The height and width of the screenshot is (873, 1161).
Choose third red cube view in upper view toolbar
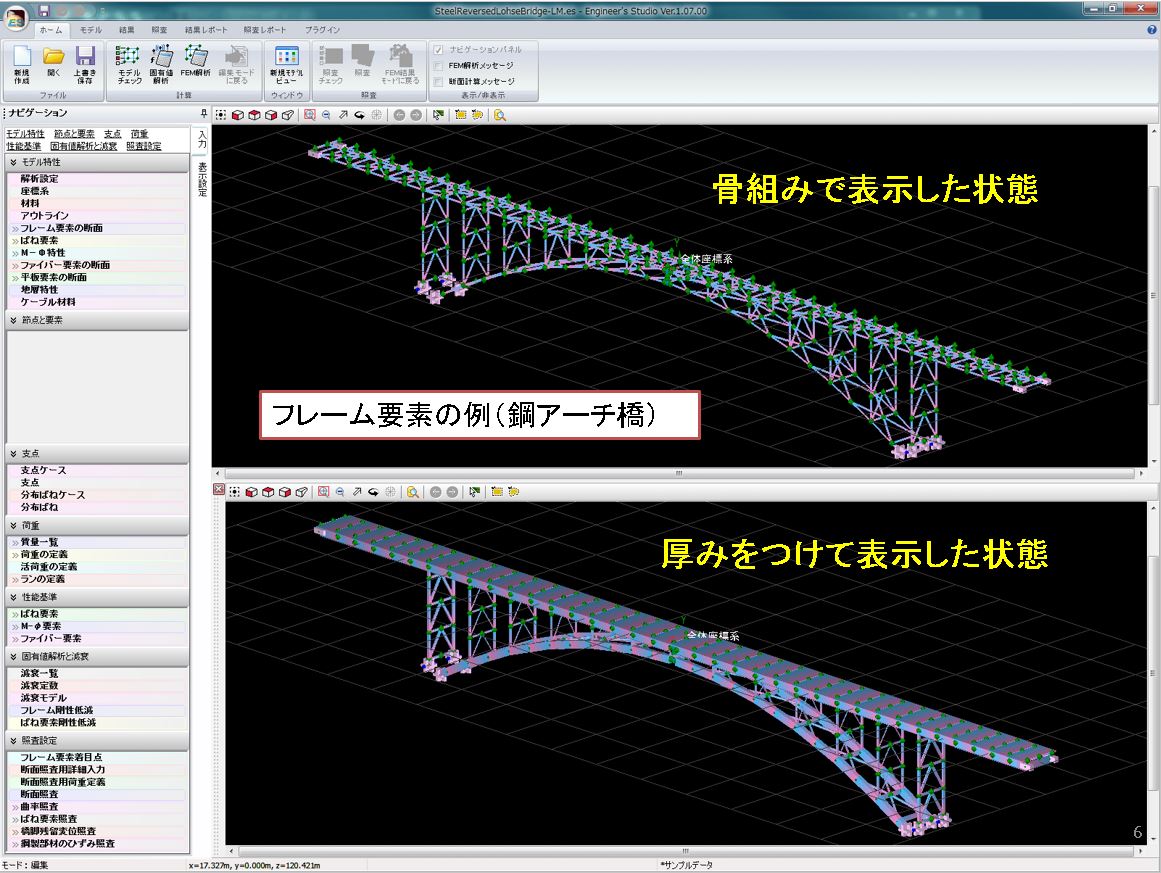271,115
